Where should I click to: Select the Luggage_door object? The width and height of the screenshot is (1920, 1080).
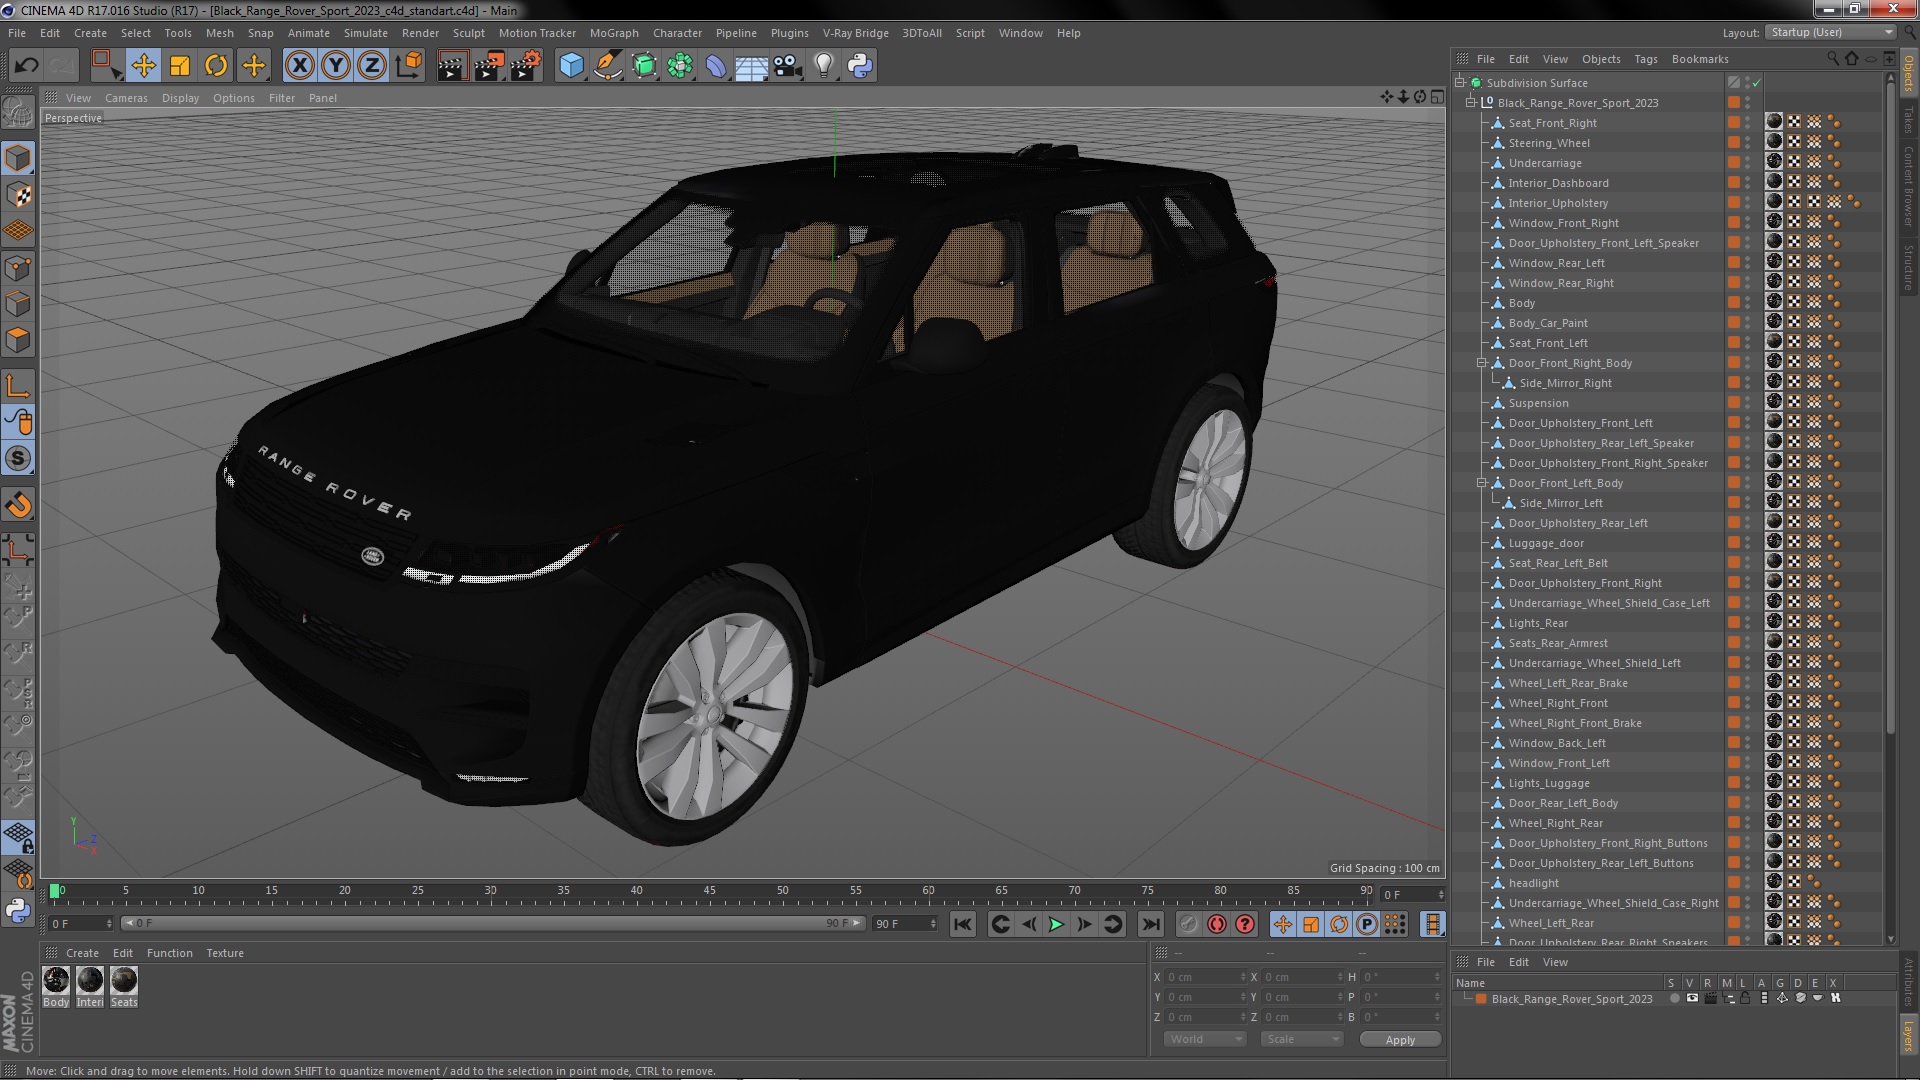1546,543
